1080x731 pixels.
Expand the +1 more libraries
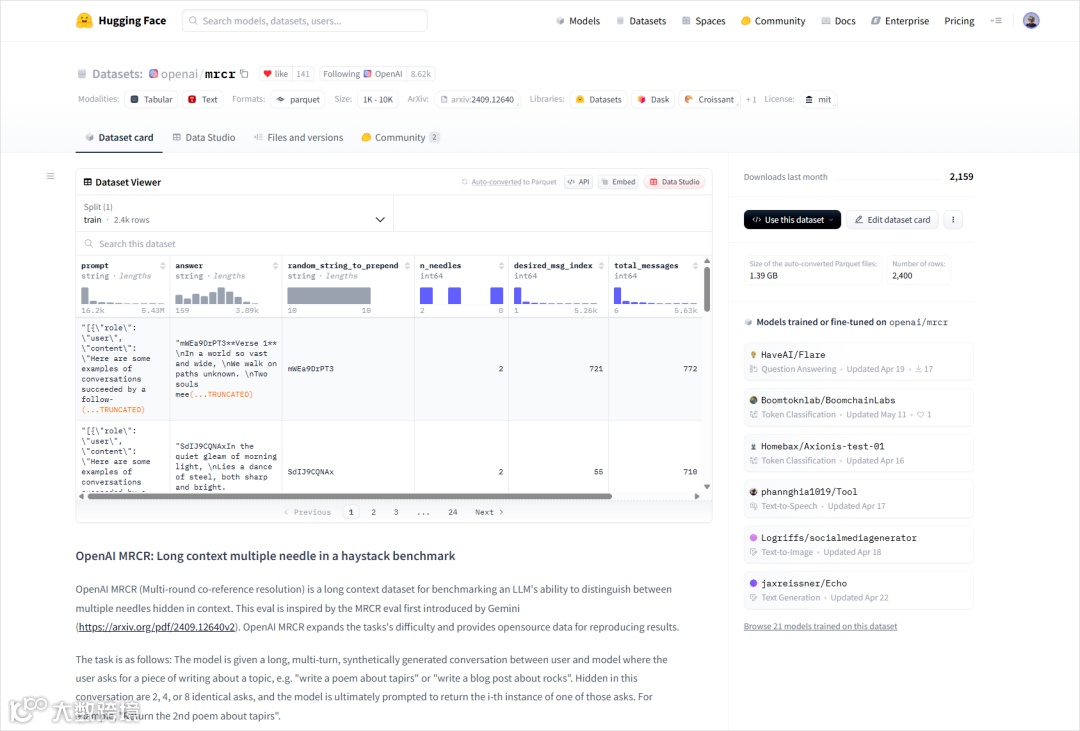pyautogui.click(x=751, y=99)
